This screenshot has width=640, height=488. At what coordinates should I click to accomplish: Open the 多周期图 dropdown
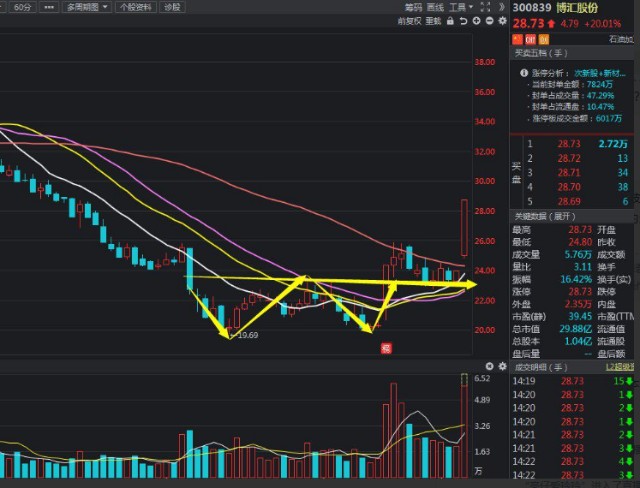coord(88,7)
